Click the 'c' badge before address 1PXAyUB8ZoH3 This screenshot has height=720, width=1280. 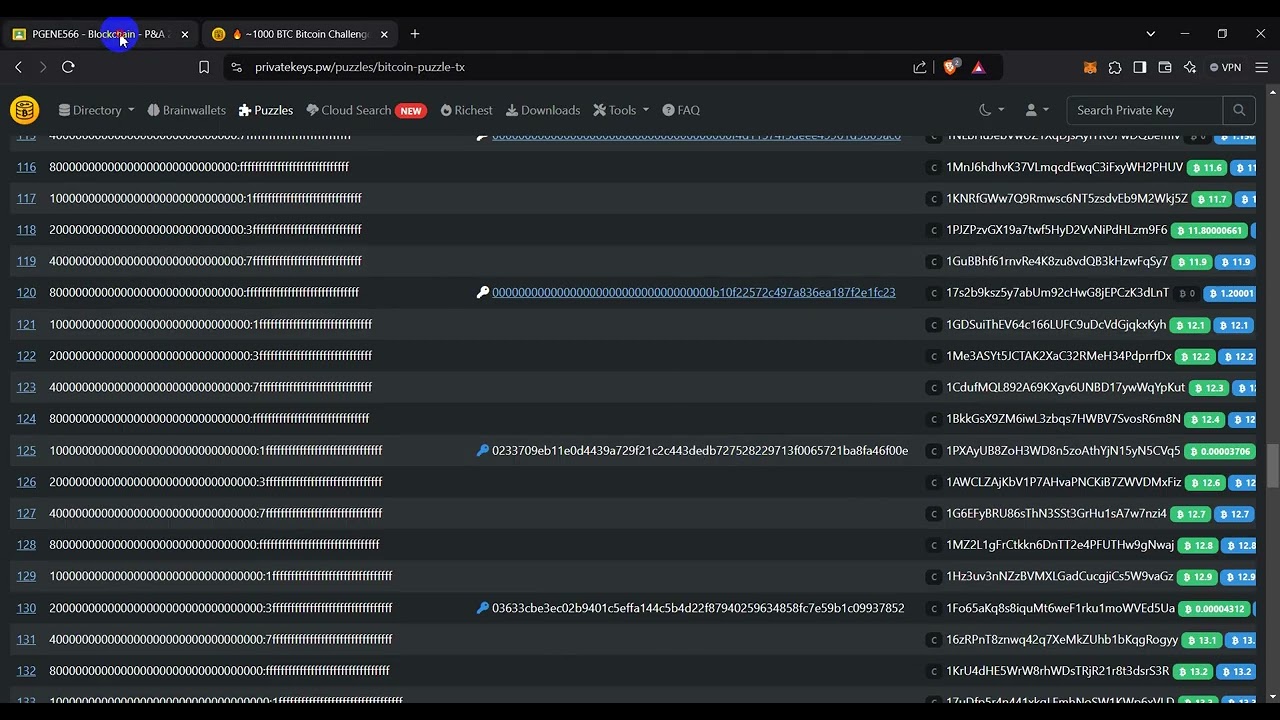pyautogui.click(x=934, y=451)
